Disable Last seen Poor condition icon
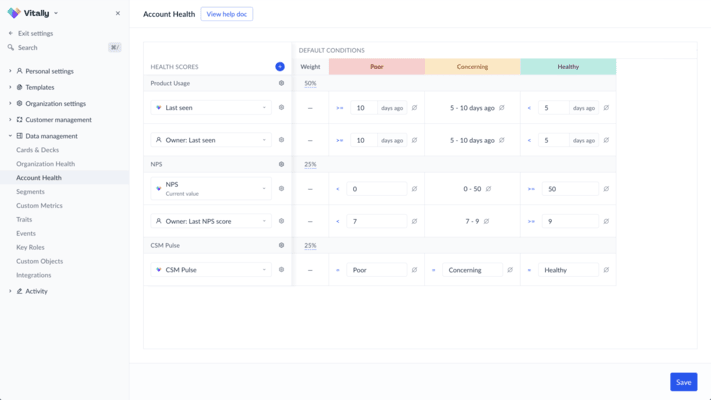This screenshot has height=400, width=711. click(414, 108)
